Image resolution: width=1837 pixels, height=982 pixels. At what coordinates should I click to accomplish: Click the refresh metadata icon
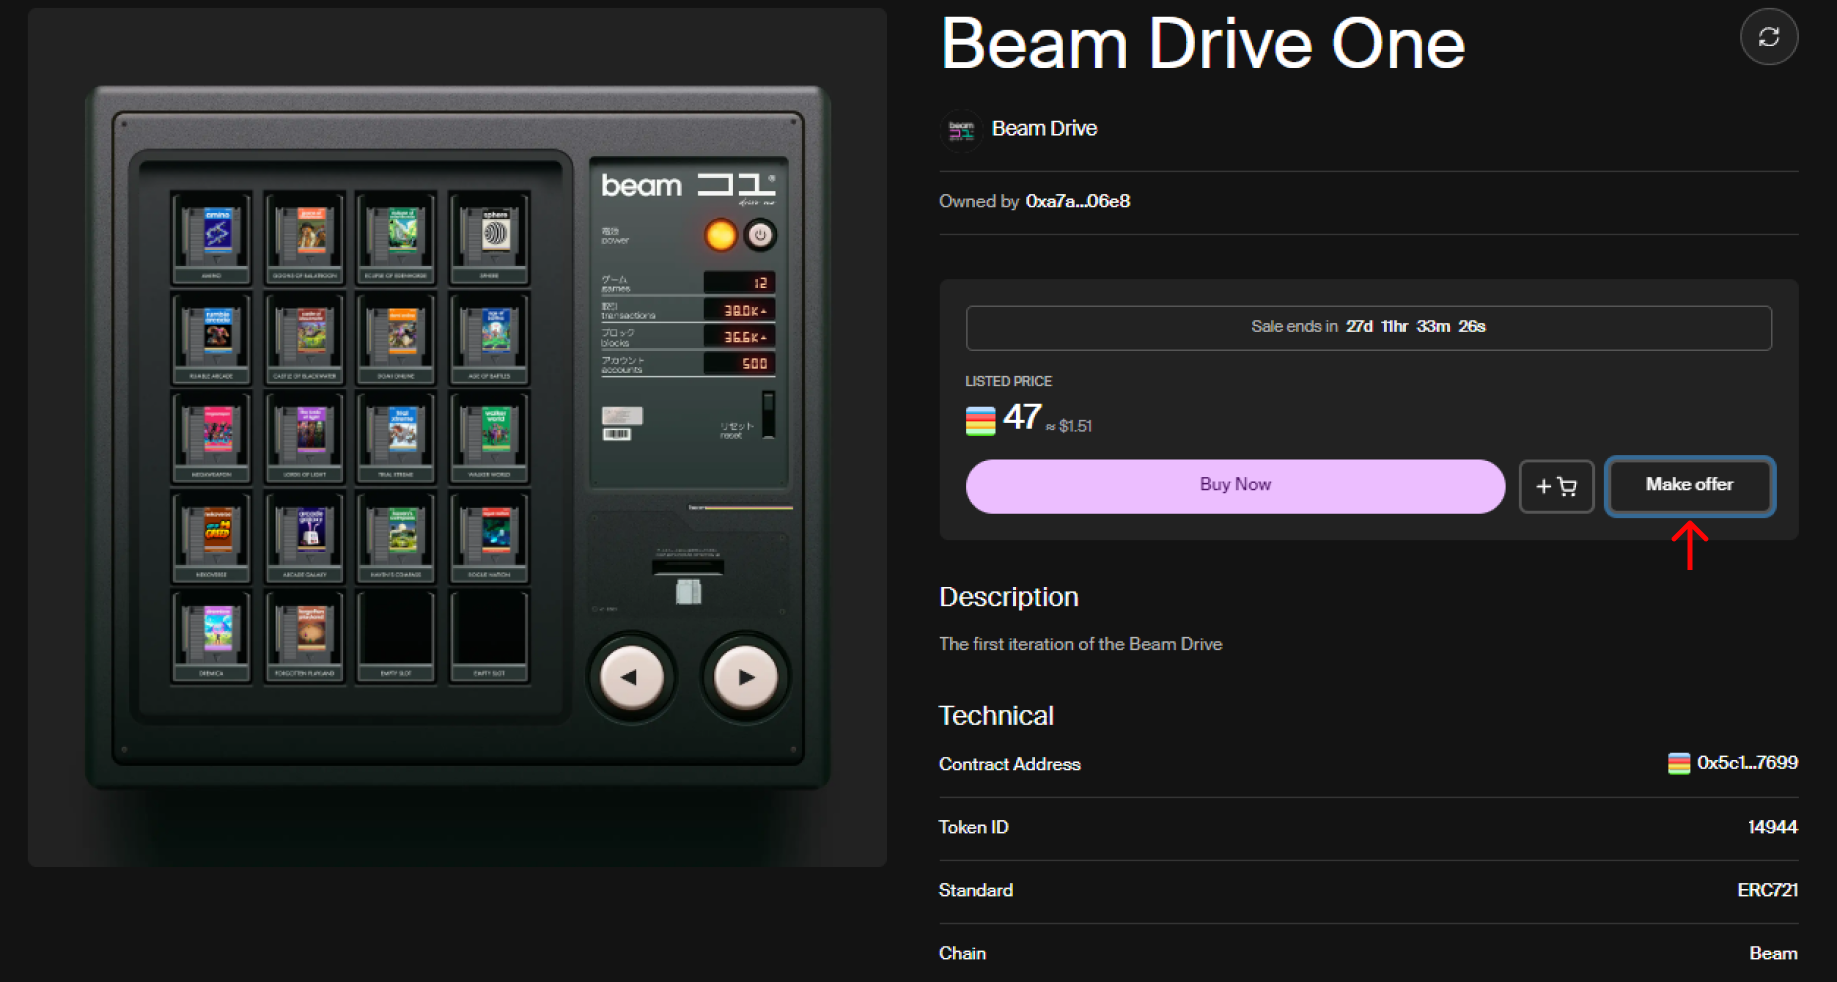click(1769, 37)
